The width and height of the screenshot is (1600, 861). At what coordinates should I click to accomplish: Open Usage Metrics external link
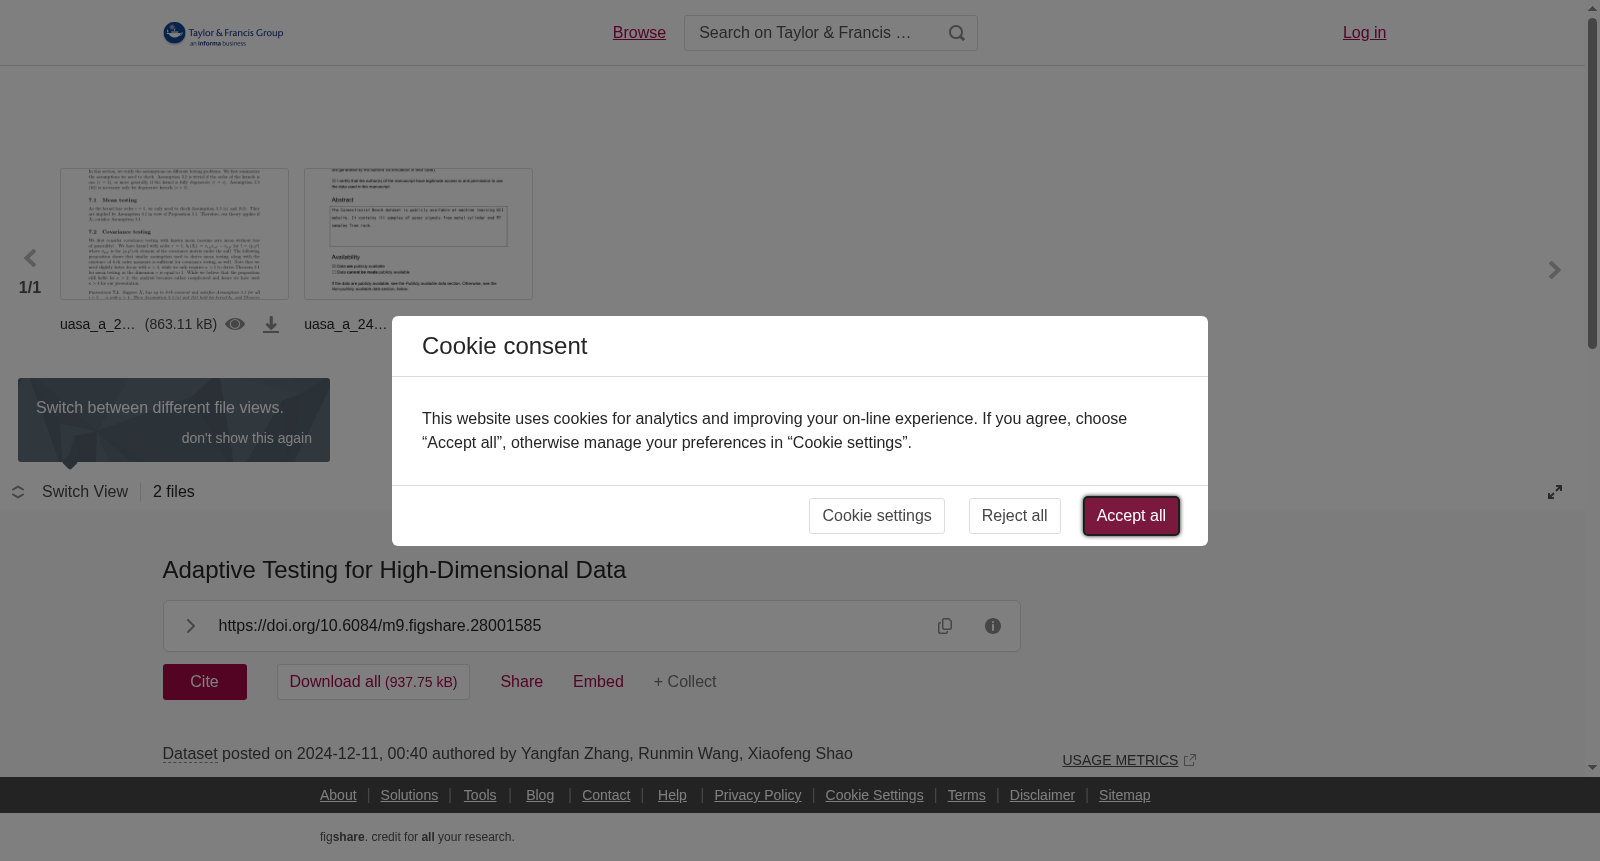click(1129, 760)
